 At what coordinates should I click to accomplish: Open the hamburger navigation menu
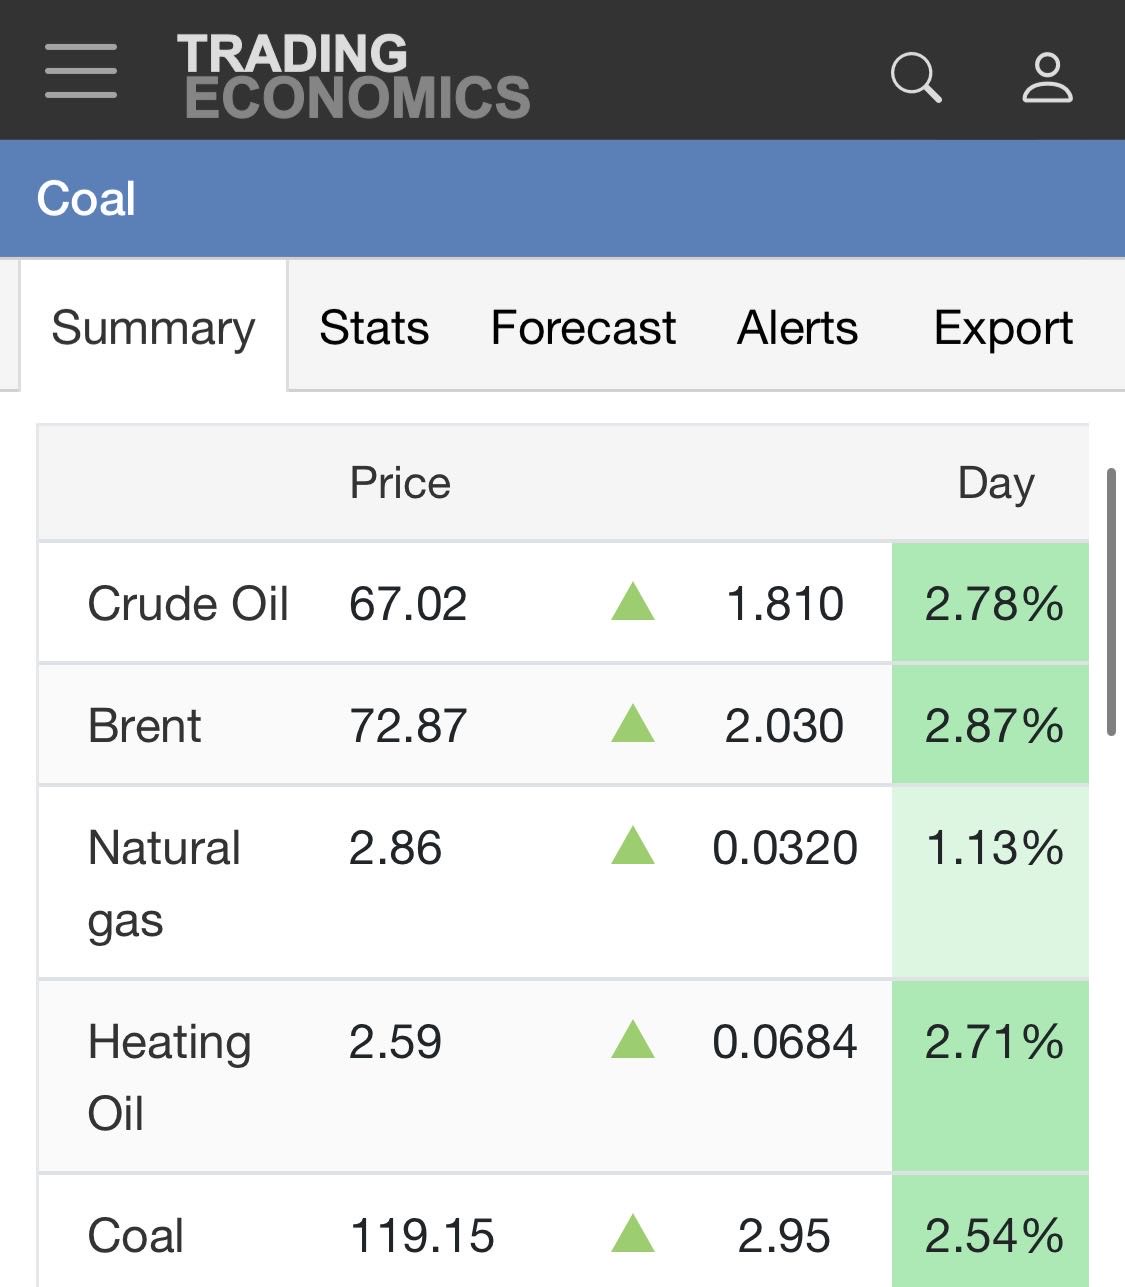coord(81,71)
